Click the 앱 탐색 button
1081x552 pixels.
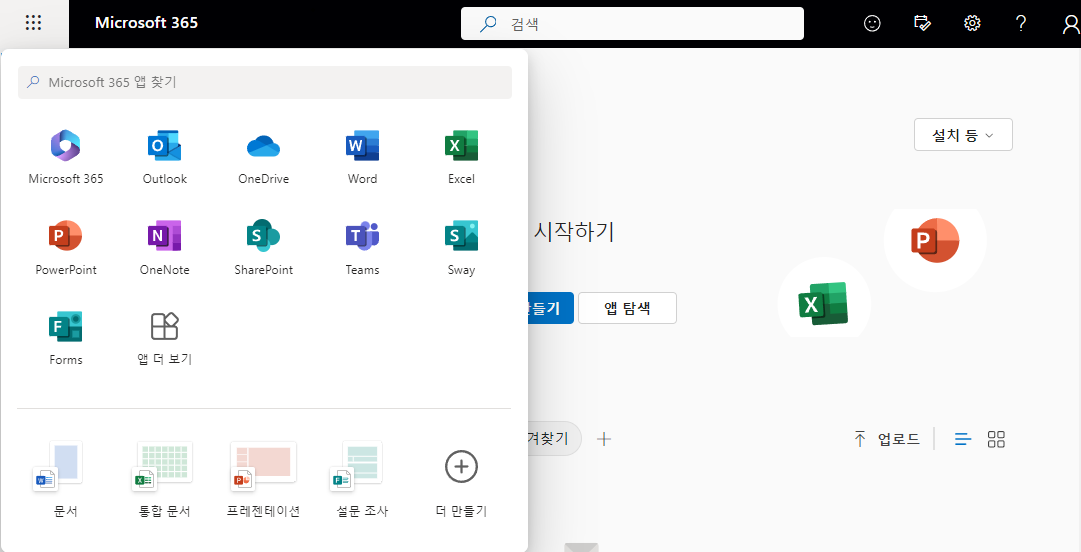pos(627,308)
